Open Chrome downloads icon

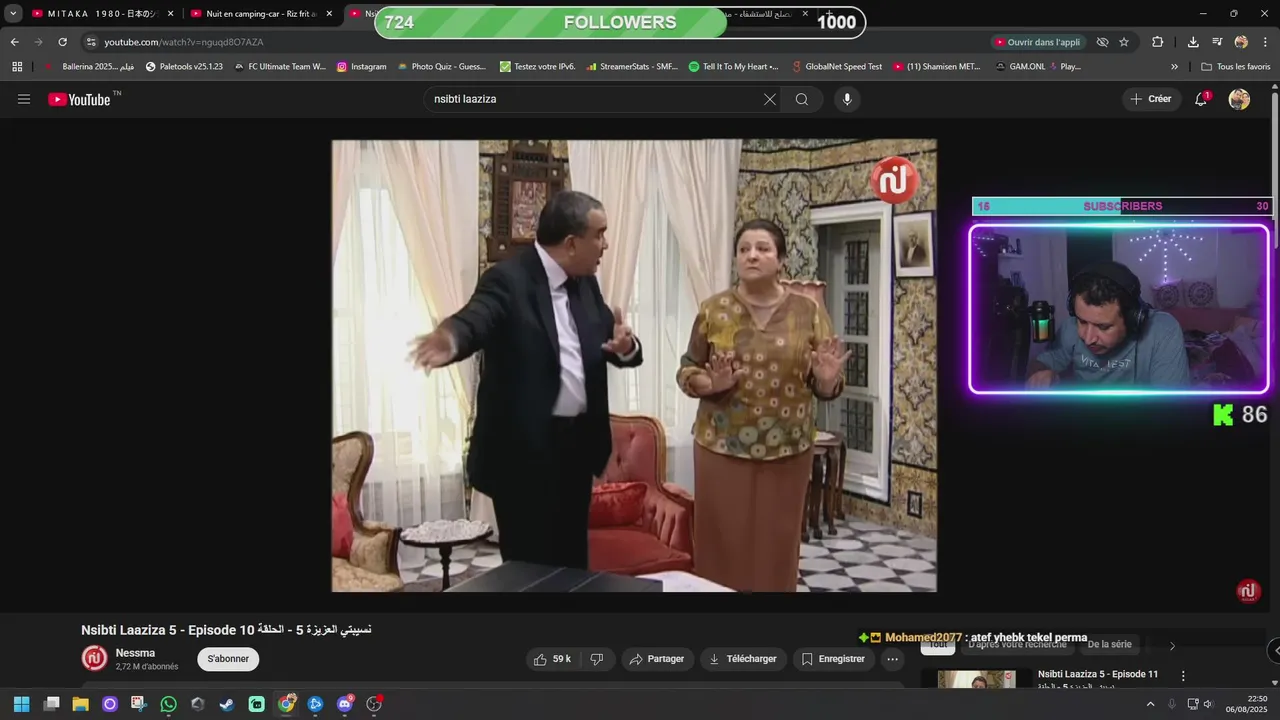click(1193, 42)
